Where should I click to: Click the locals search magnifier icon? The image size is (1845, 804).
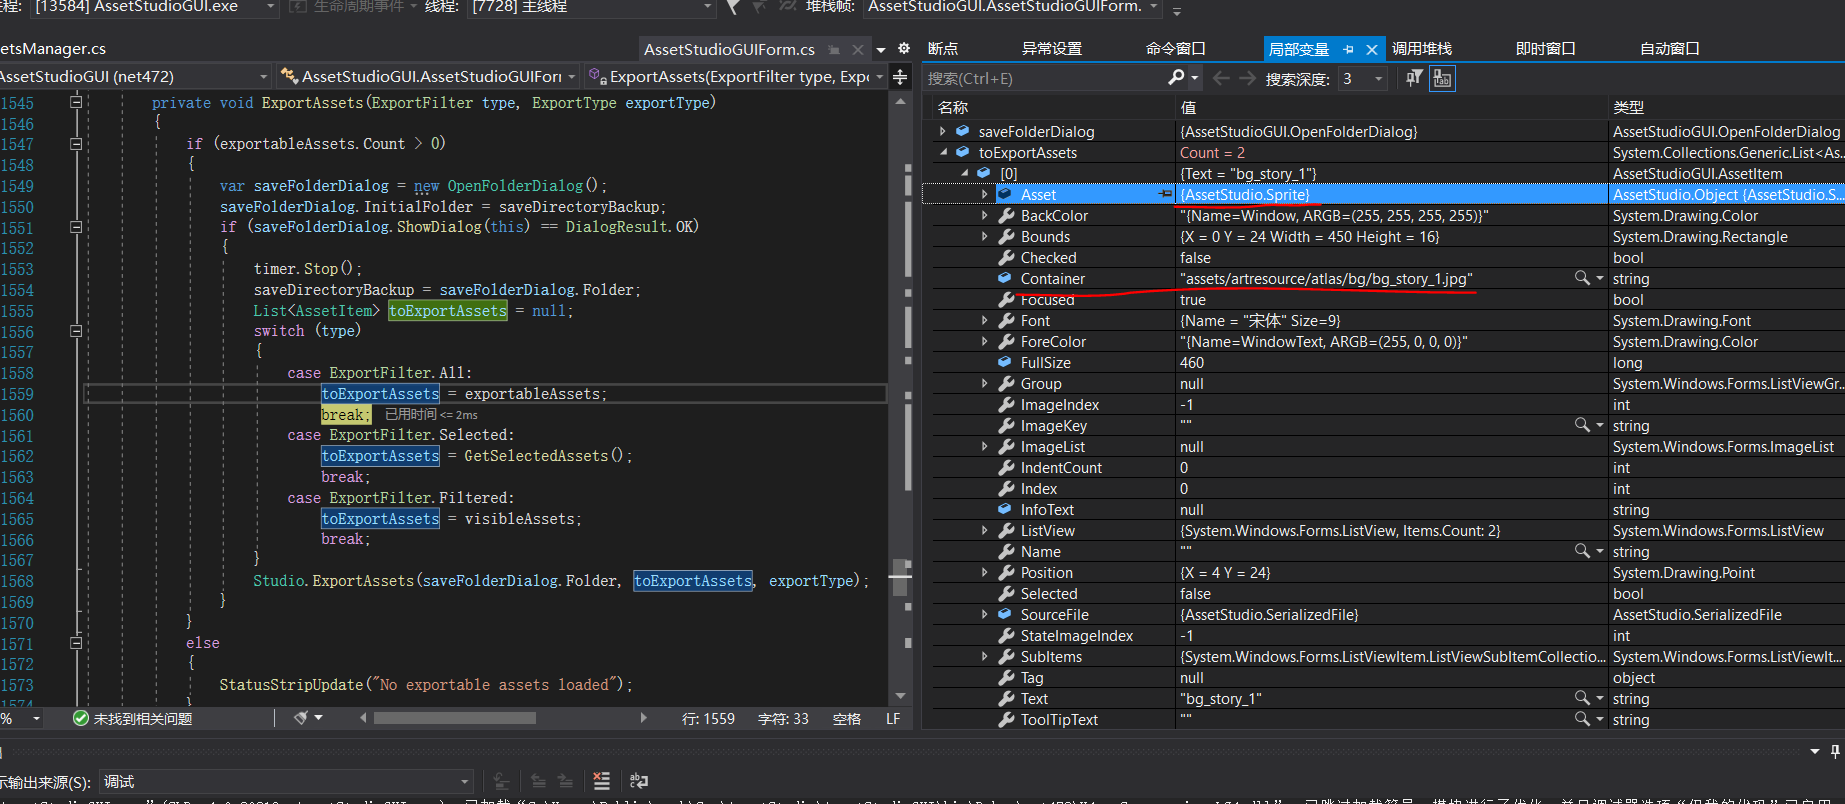(x=1177, y=78)
